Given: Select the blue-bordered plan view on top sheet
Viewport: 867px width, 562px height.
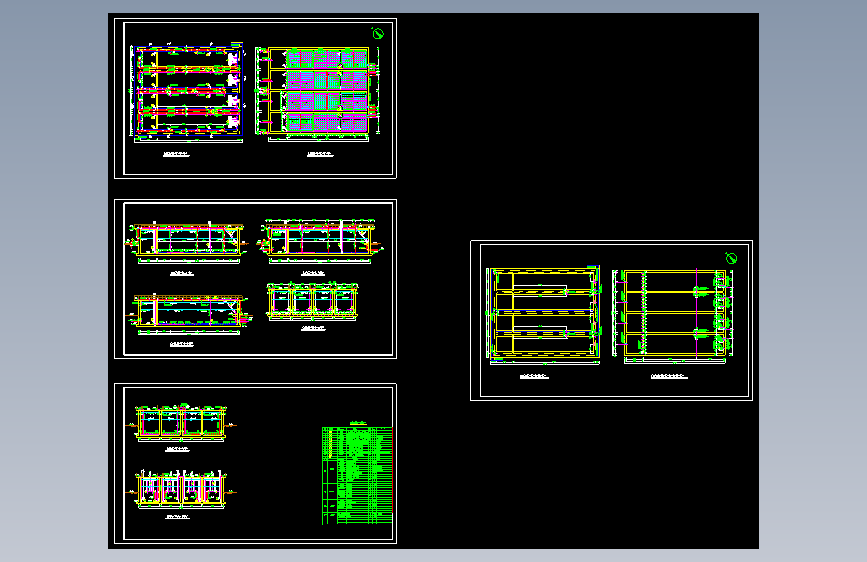Looking at the screenshot, I should (187, 92).
